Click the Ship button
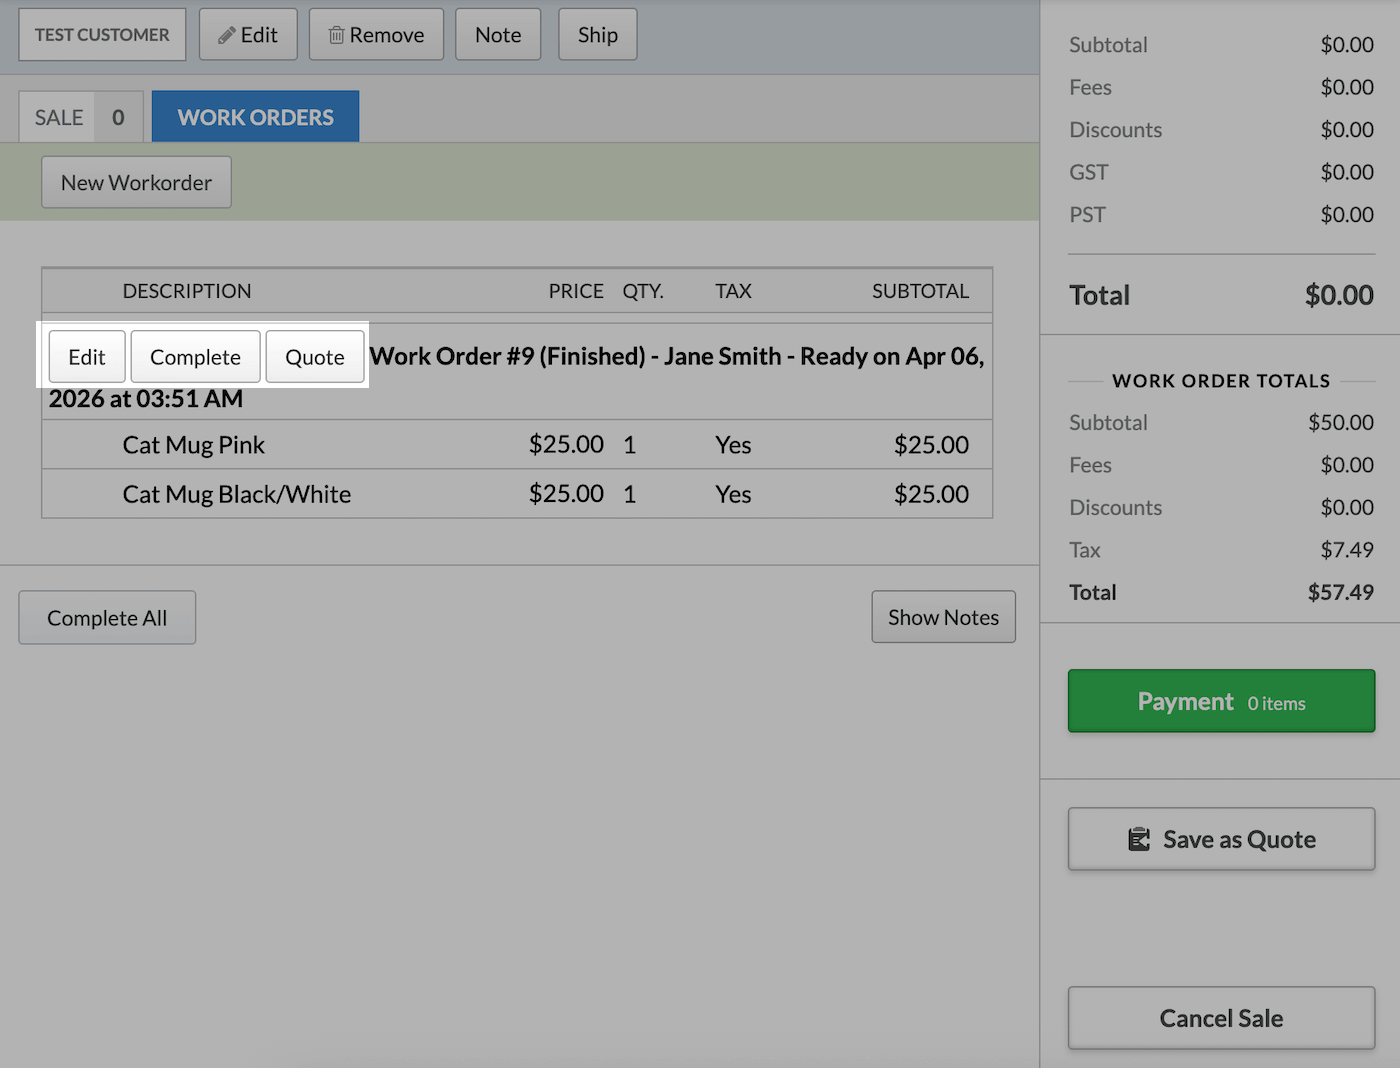 [x=597, y=35]
